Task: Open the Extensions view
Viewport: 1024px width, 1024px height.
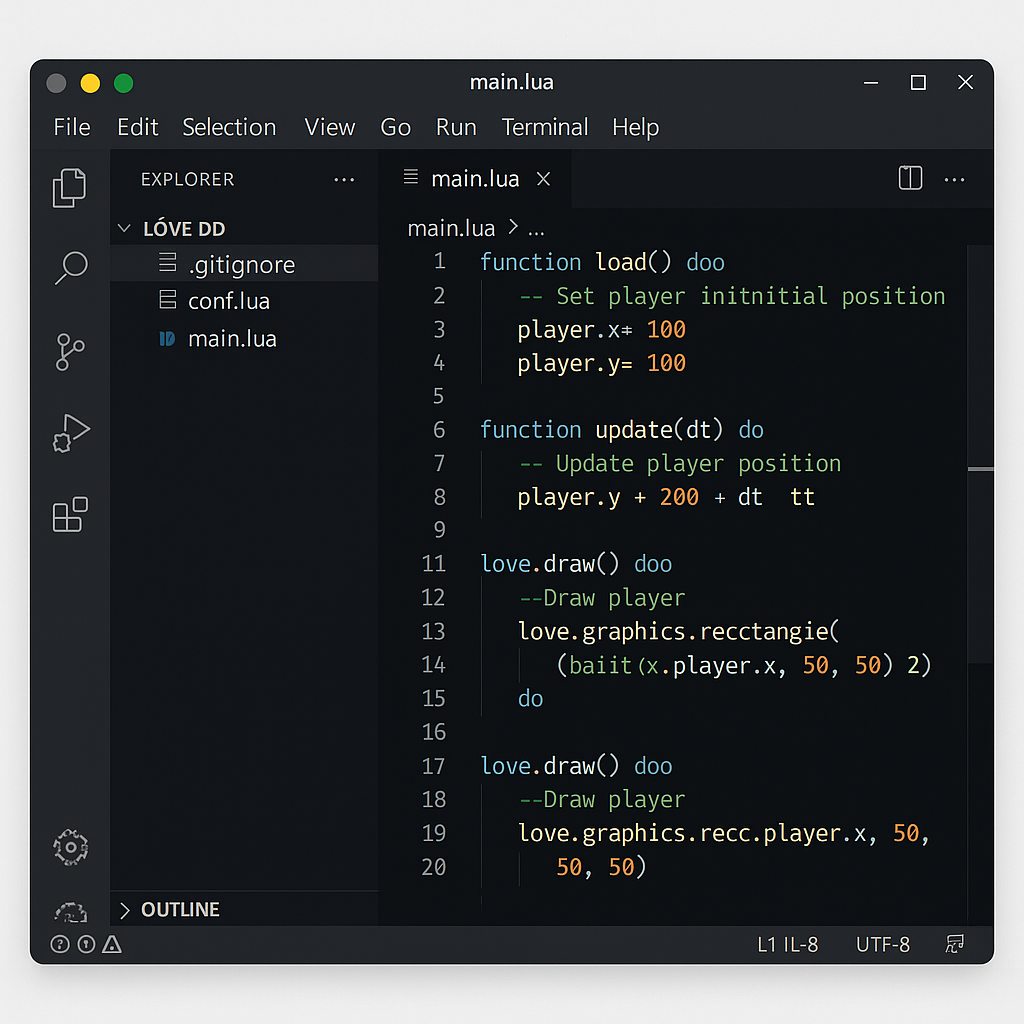Action: click(x=69, y=514)
